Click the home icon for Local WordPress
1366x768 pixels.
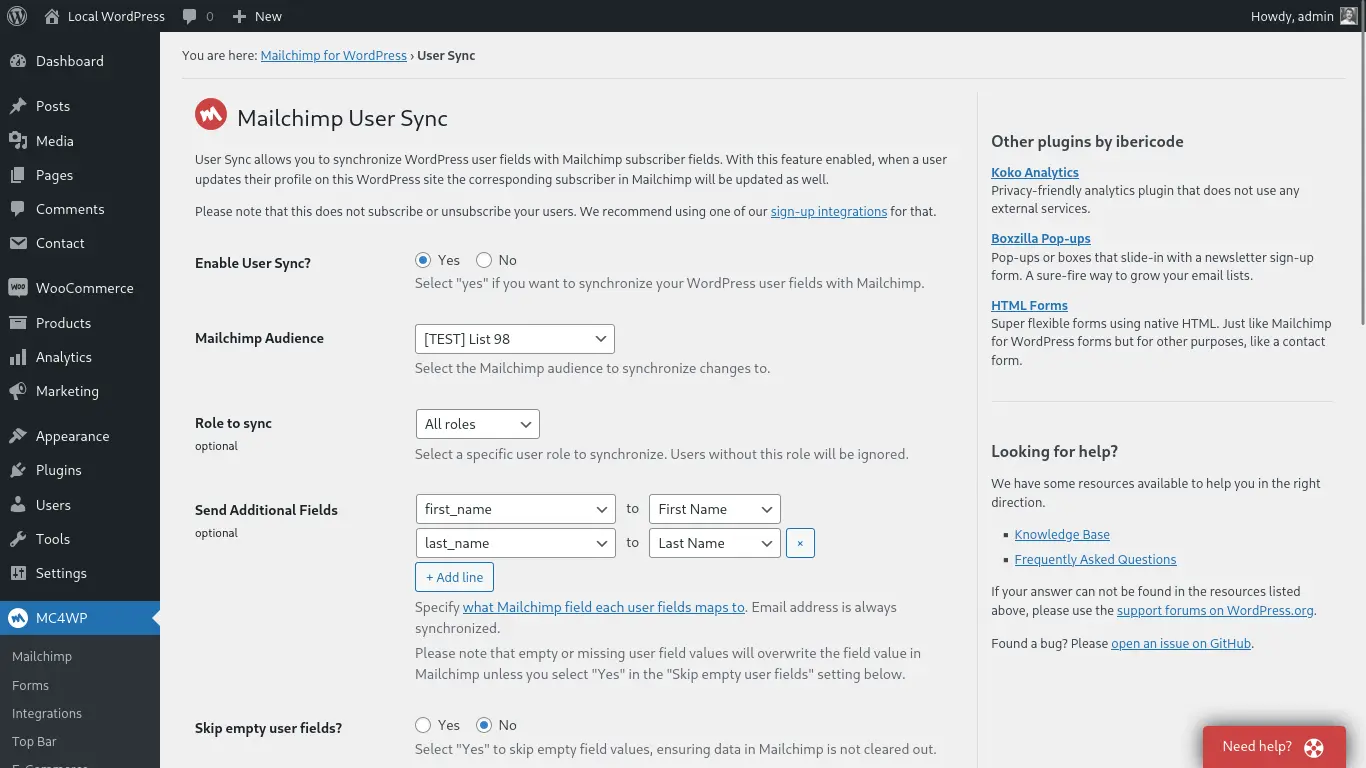(52, 16)
